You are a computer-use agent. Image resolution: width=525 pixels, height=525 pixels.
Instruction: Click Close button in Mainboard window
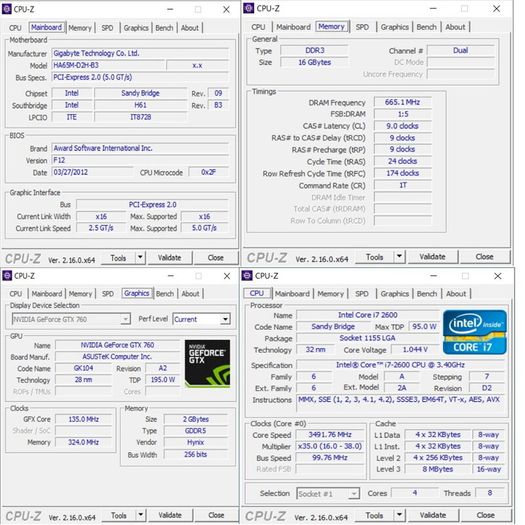tap(216, 257)
